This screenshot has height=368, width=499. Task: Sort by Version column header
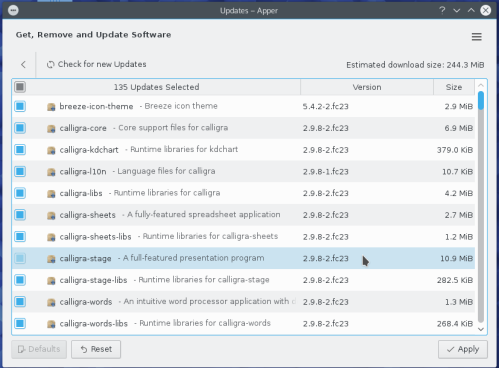pos(367,87)
